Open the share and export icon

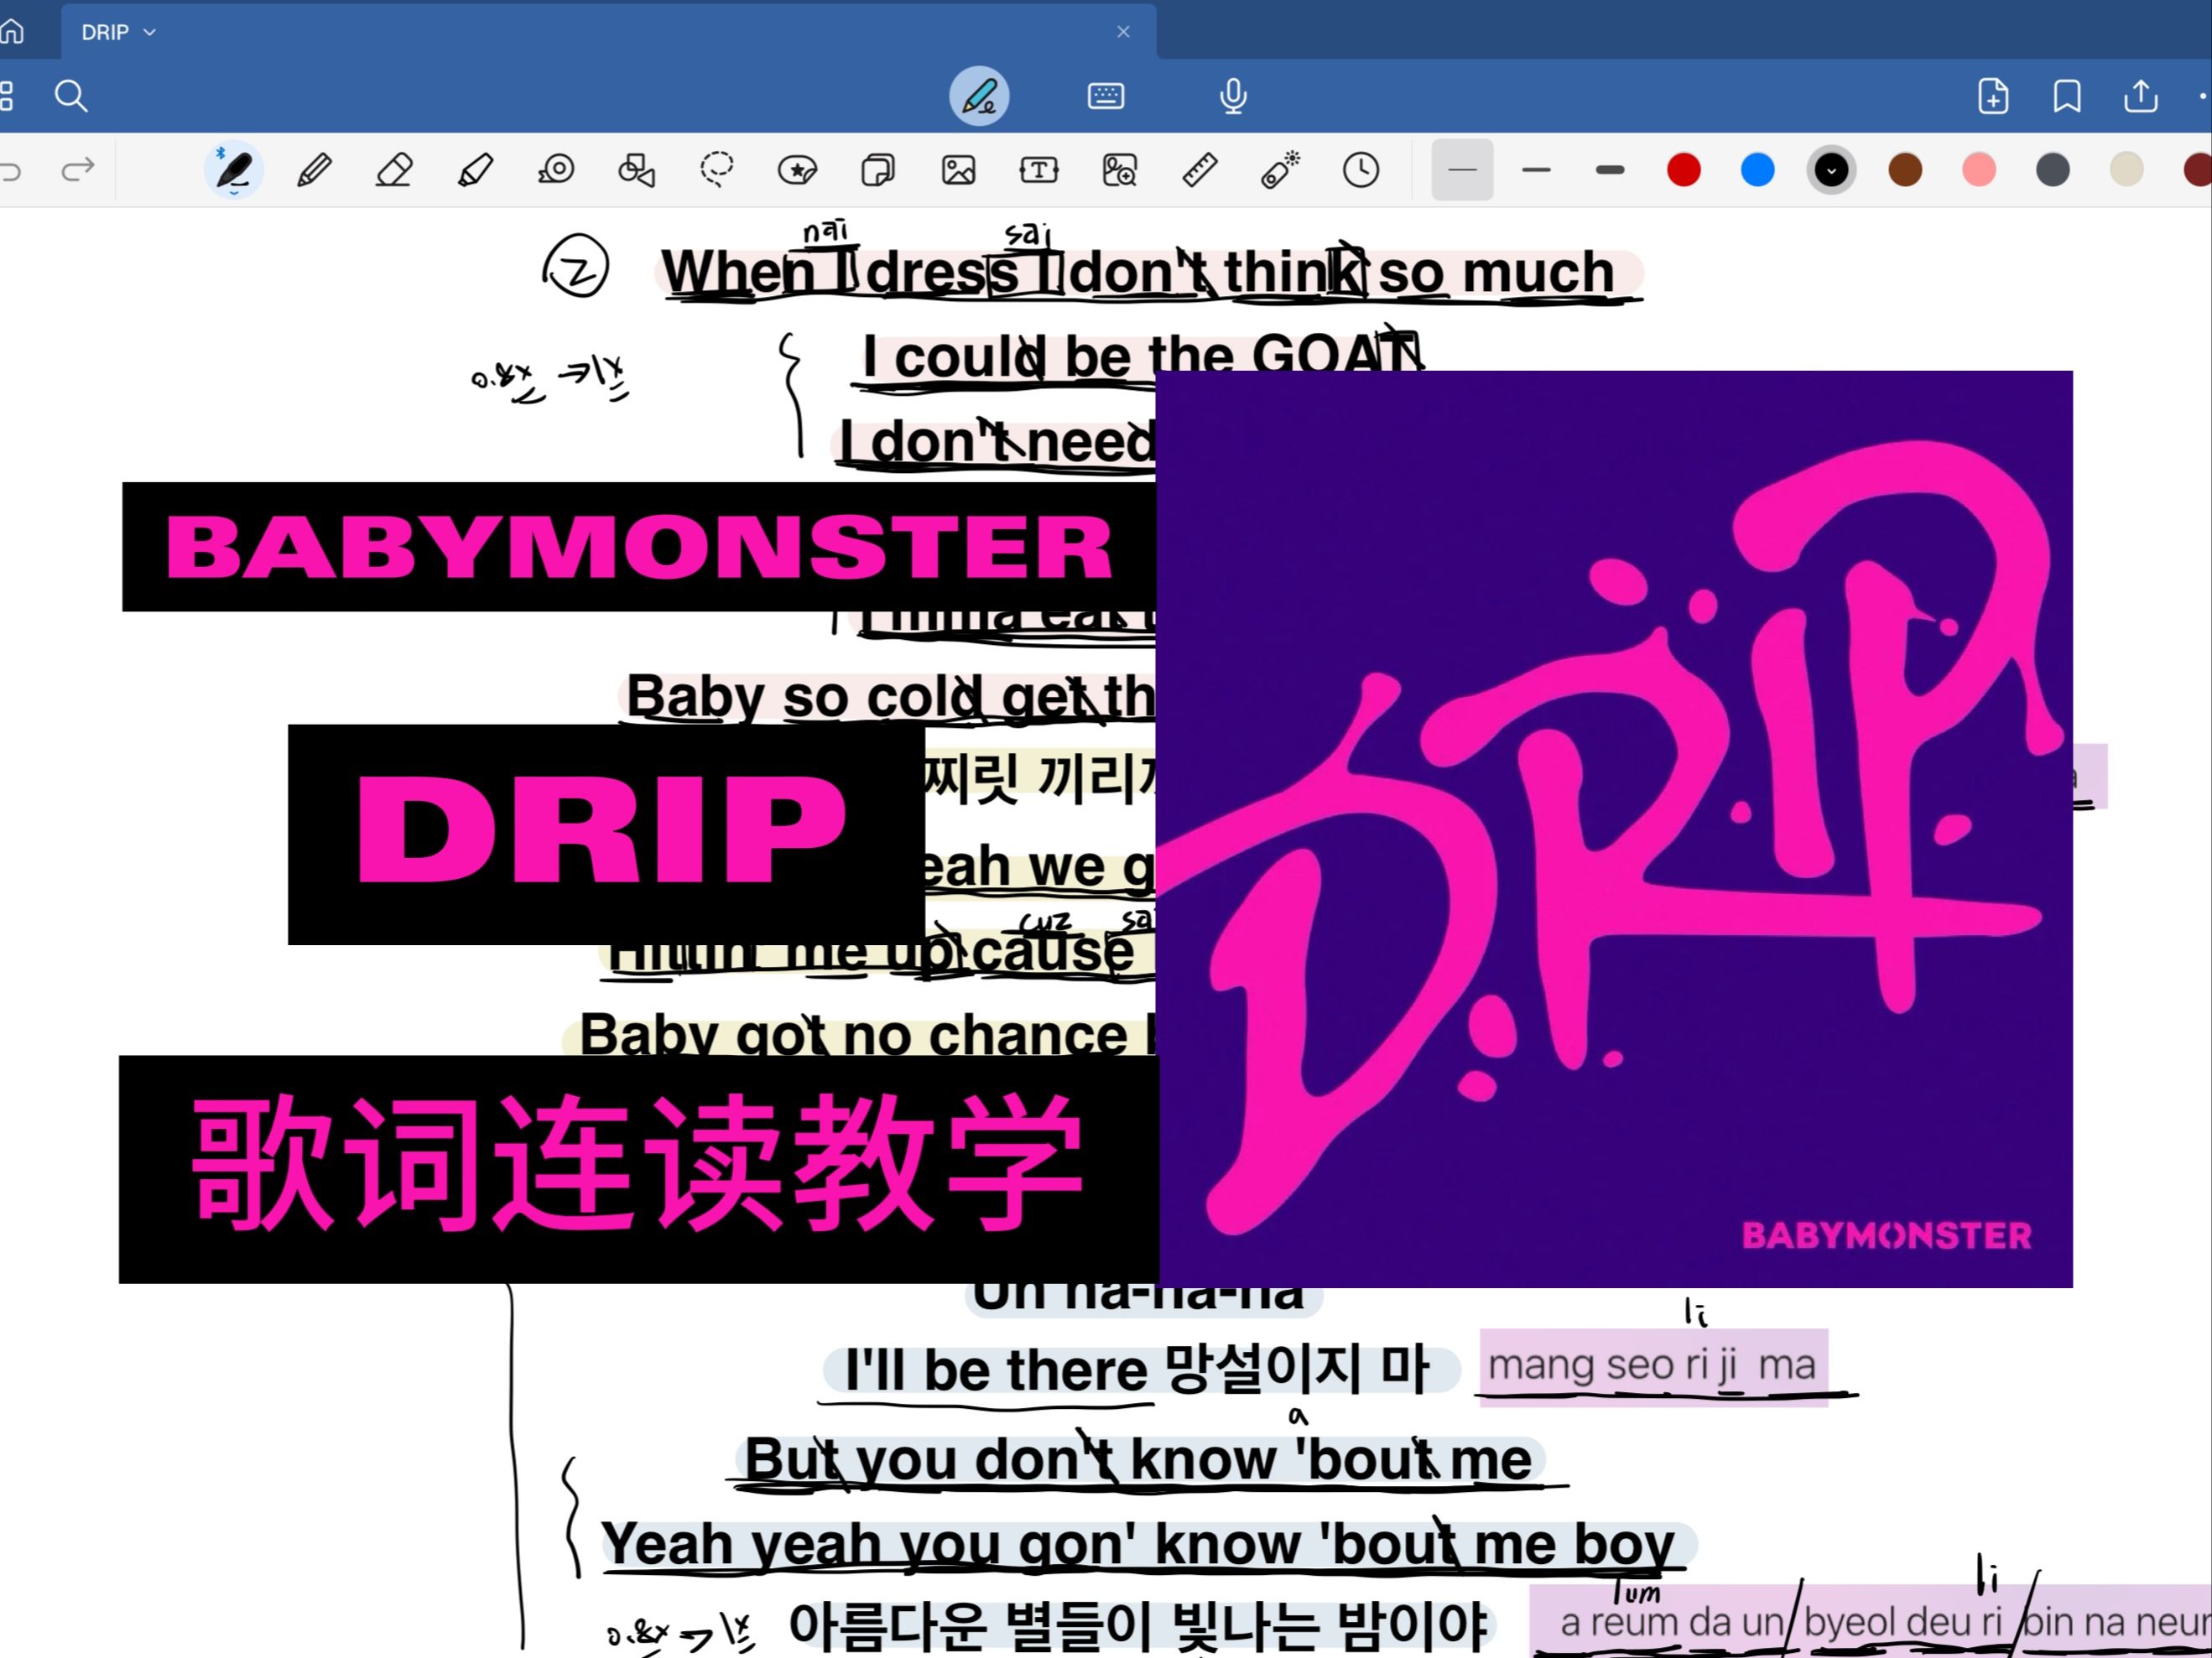click(2140, 96)
